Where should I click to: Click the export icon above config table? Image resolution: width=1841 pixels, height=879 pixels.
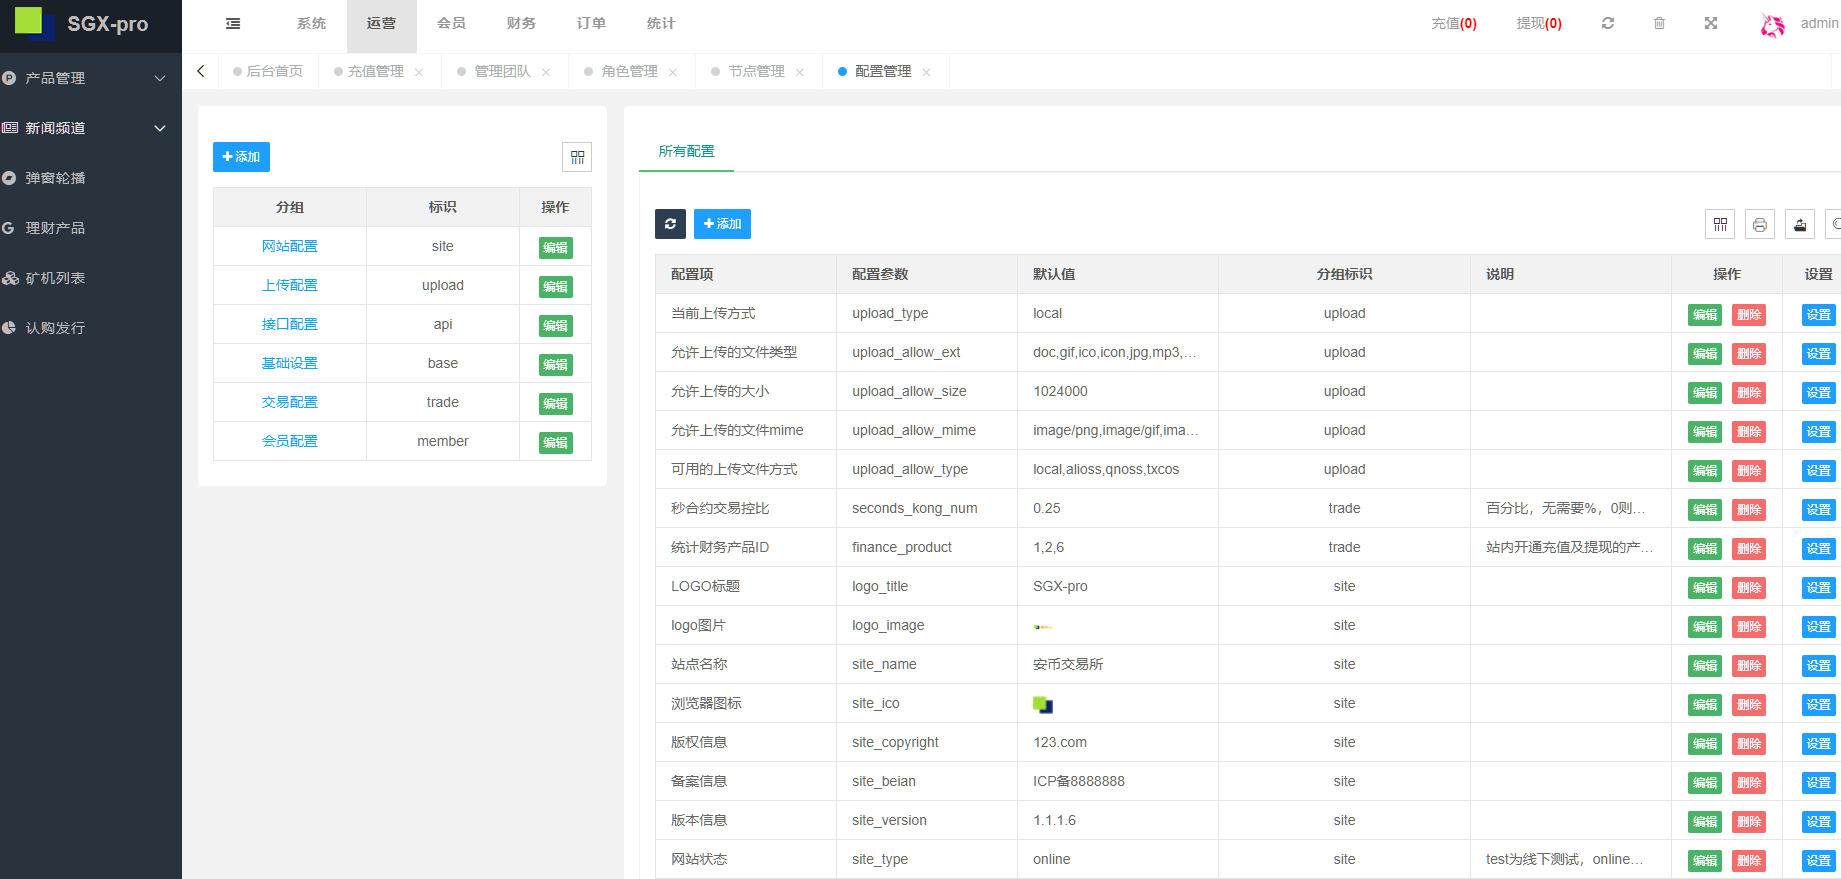tap(1799, 225)
